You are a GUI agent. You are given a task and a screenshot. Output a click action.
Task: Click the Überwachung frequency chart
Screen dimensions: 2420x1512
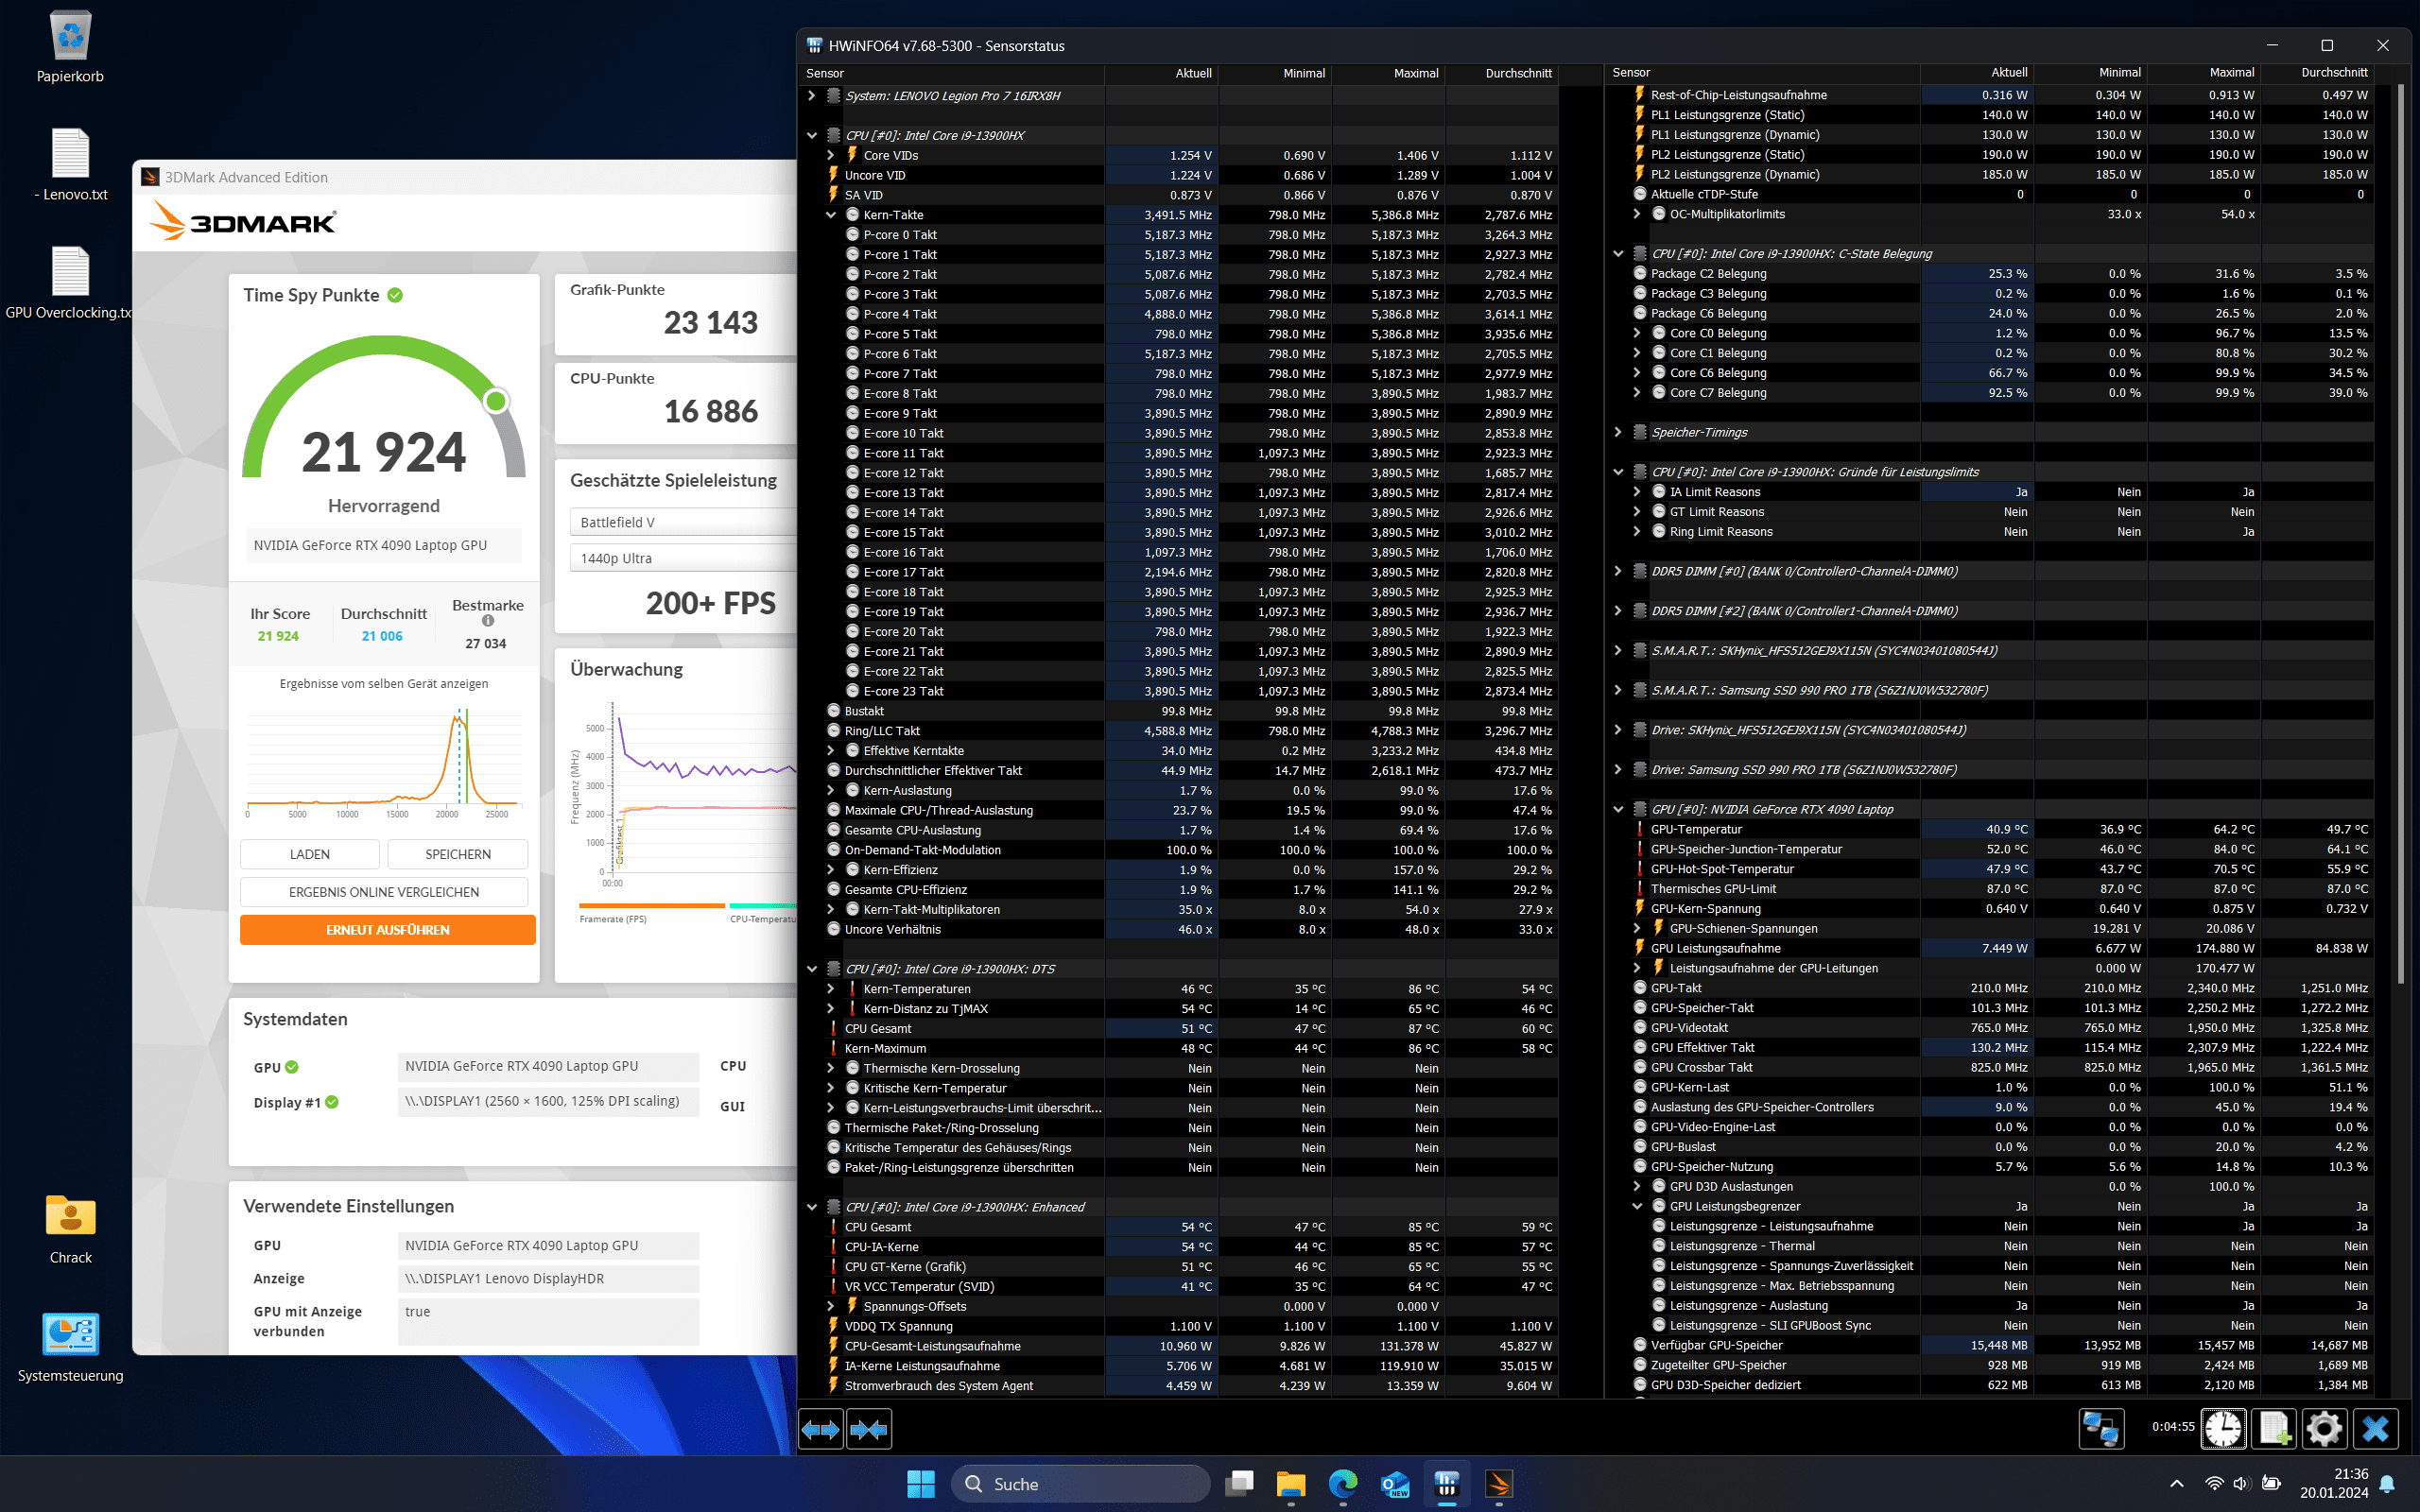[x=685, y=797]
